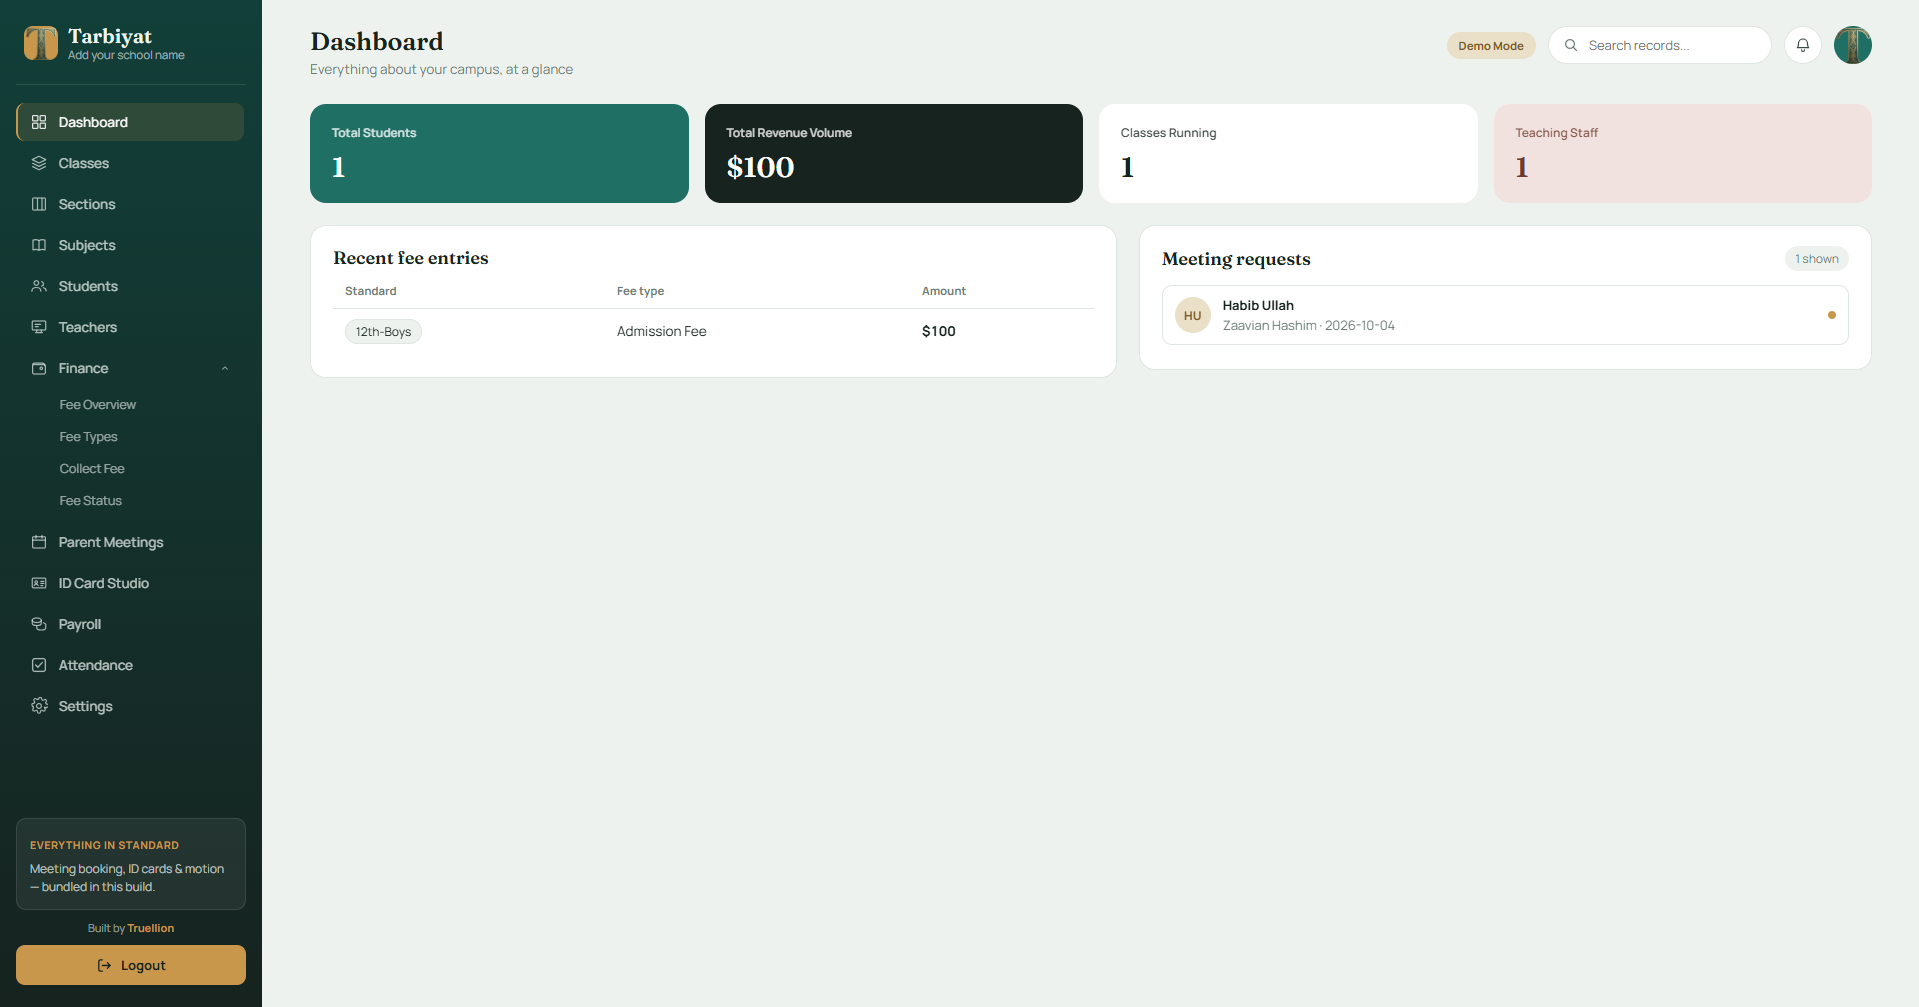Image resolution: width=1919 pixels, height=1007 pixels.
Task: Click the Everything in Standard promo card
Action: coord(131,864)
